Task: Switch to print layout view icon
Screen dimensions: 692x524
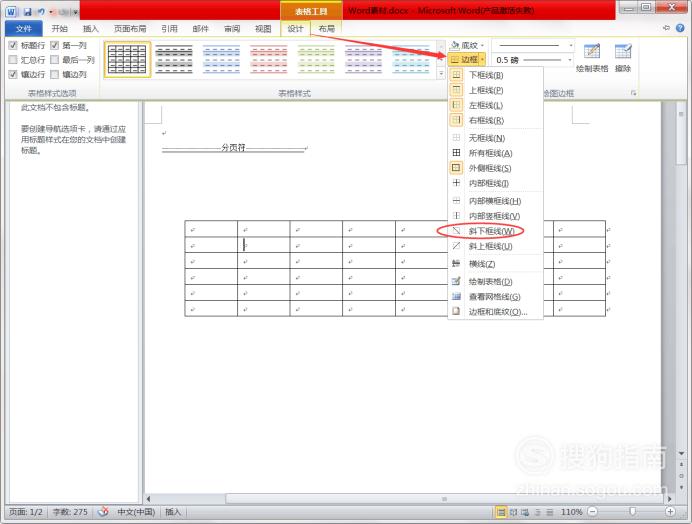Action: coord(501,512)
